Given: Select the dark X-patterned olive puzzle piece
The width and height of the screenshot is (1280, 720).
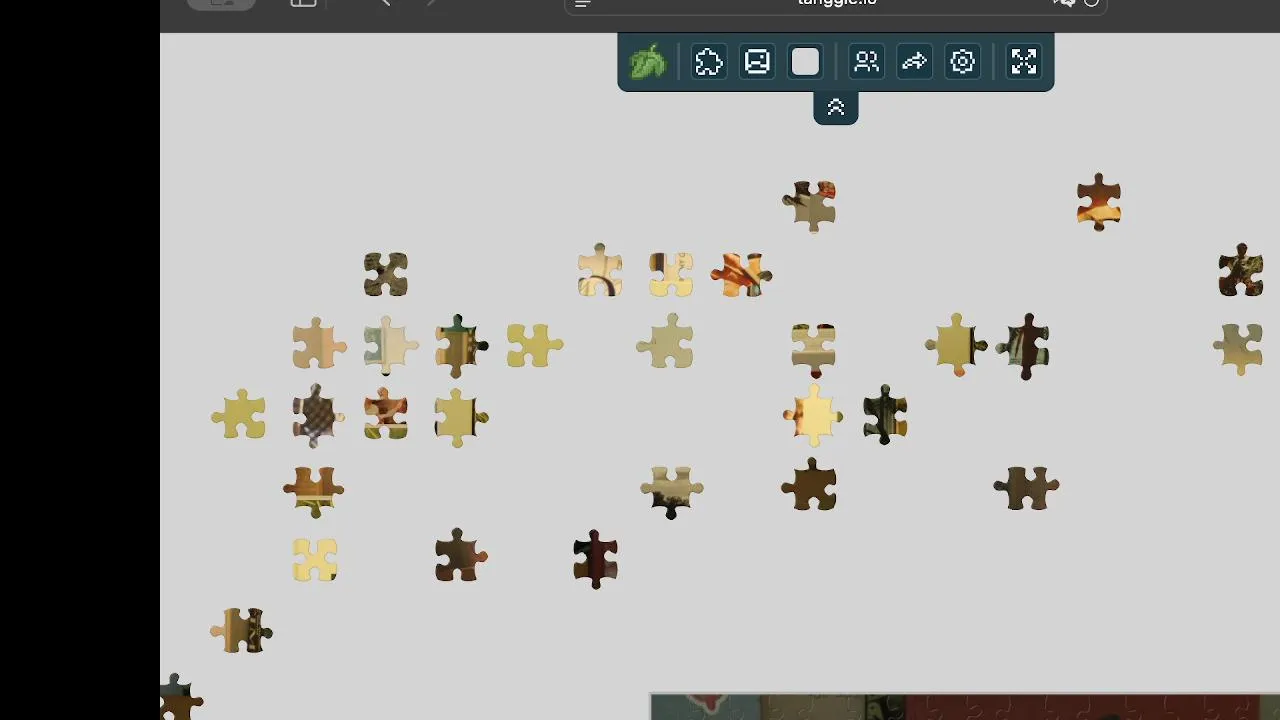Looking at the screenshot, I should point(386,274).
